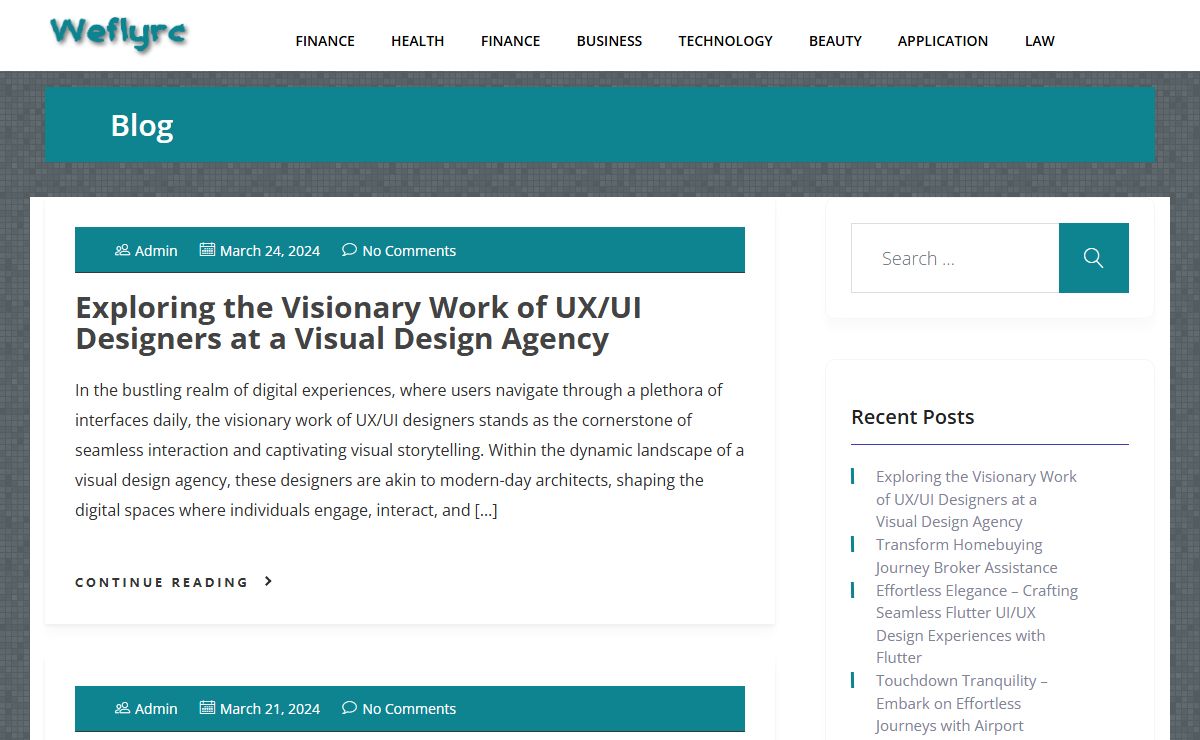Click the calendar icon beside March 24, 2024
The image size is (1200, 740).
(x=207, y=250)
